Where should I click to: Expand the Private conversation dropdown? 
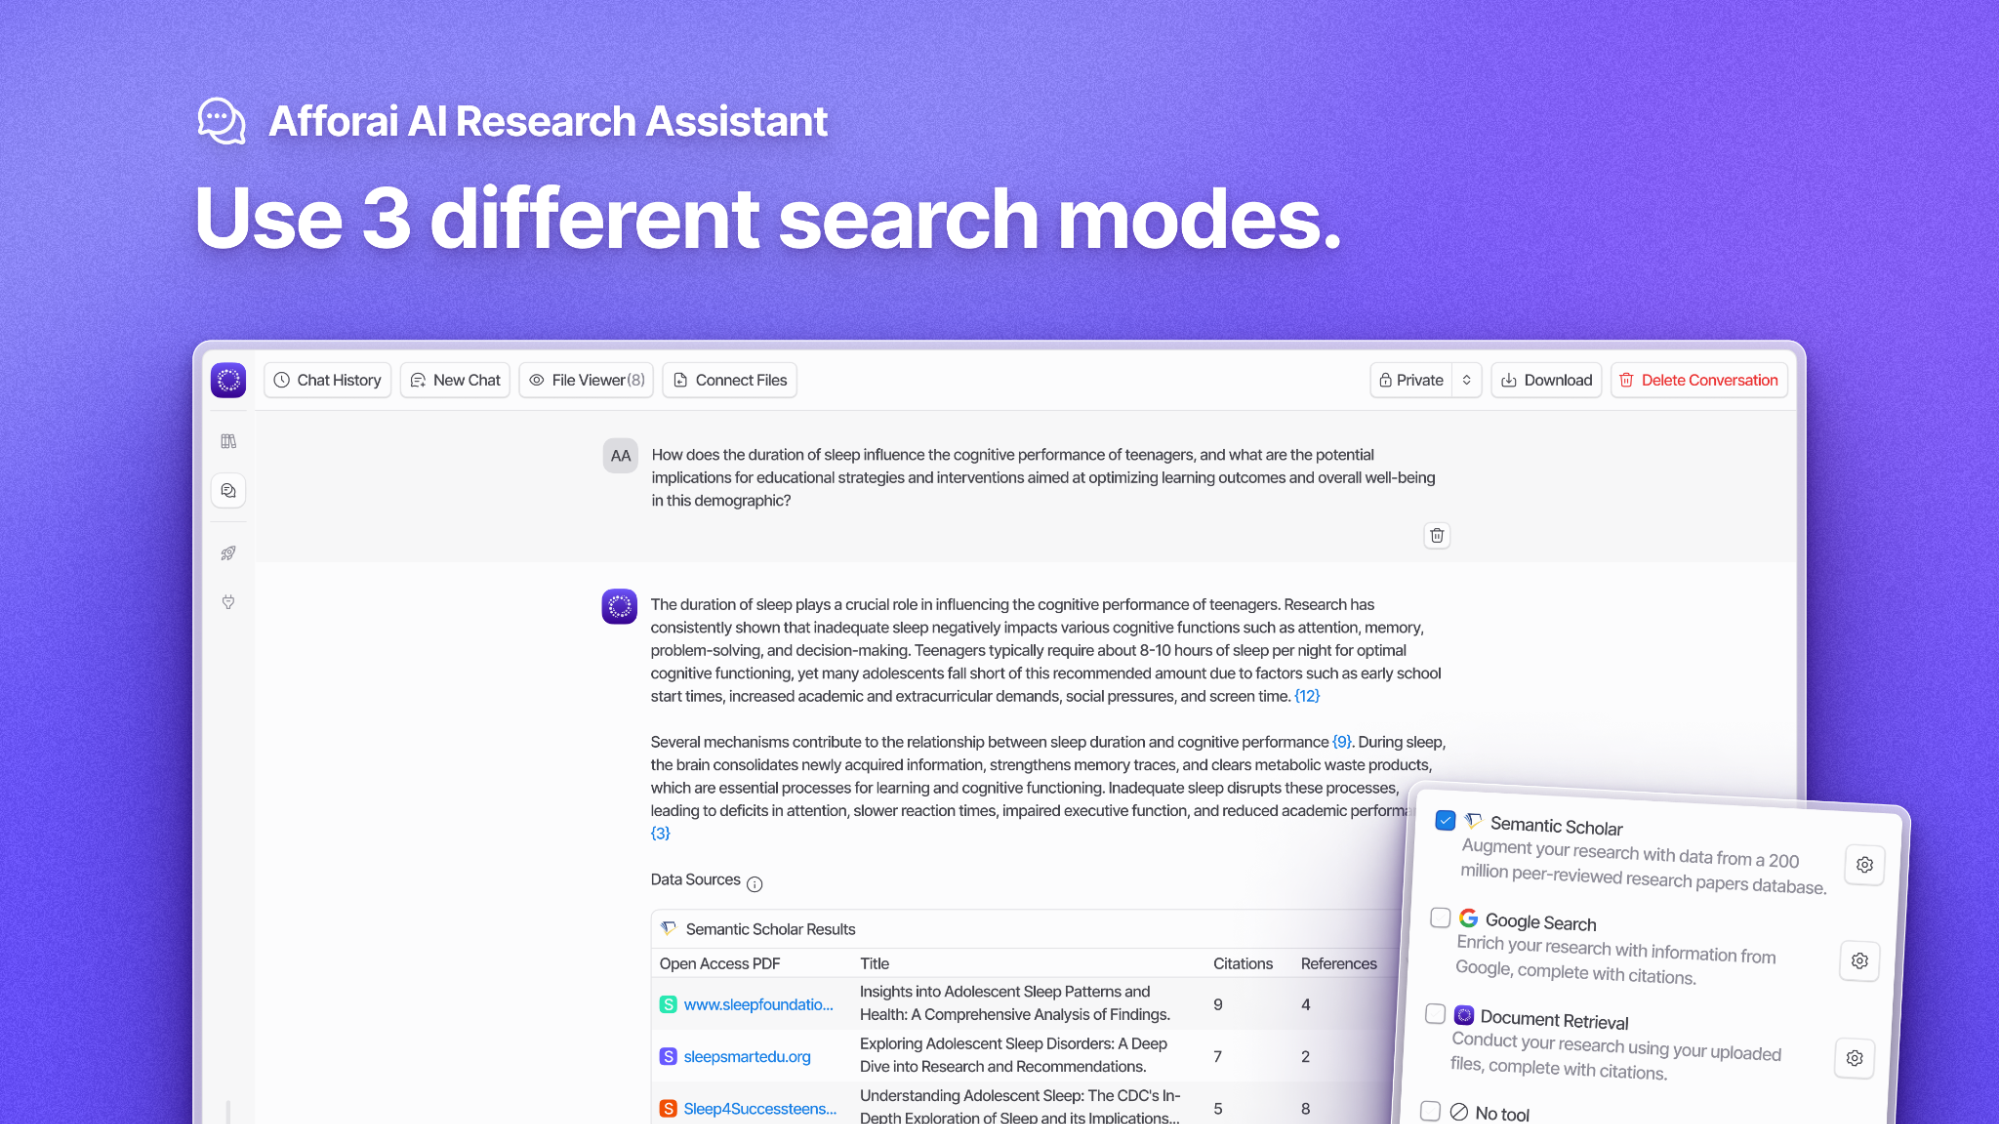point(1464,379)
